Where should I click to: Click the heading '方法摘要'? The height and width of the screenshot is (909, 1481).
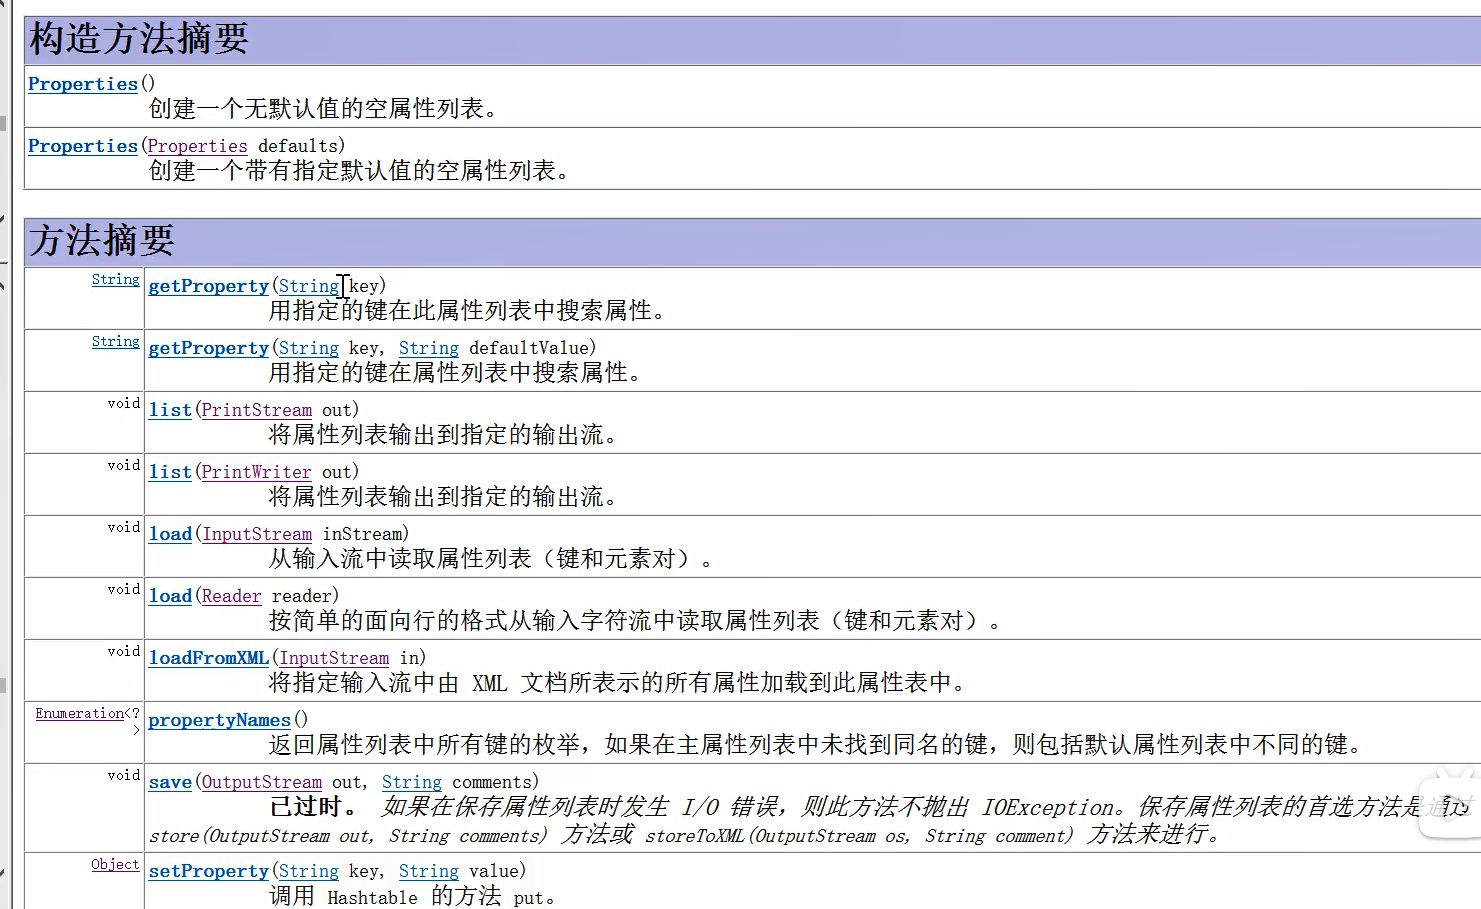pyautogui.click(x=102, y=240)
